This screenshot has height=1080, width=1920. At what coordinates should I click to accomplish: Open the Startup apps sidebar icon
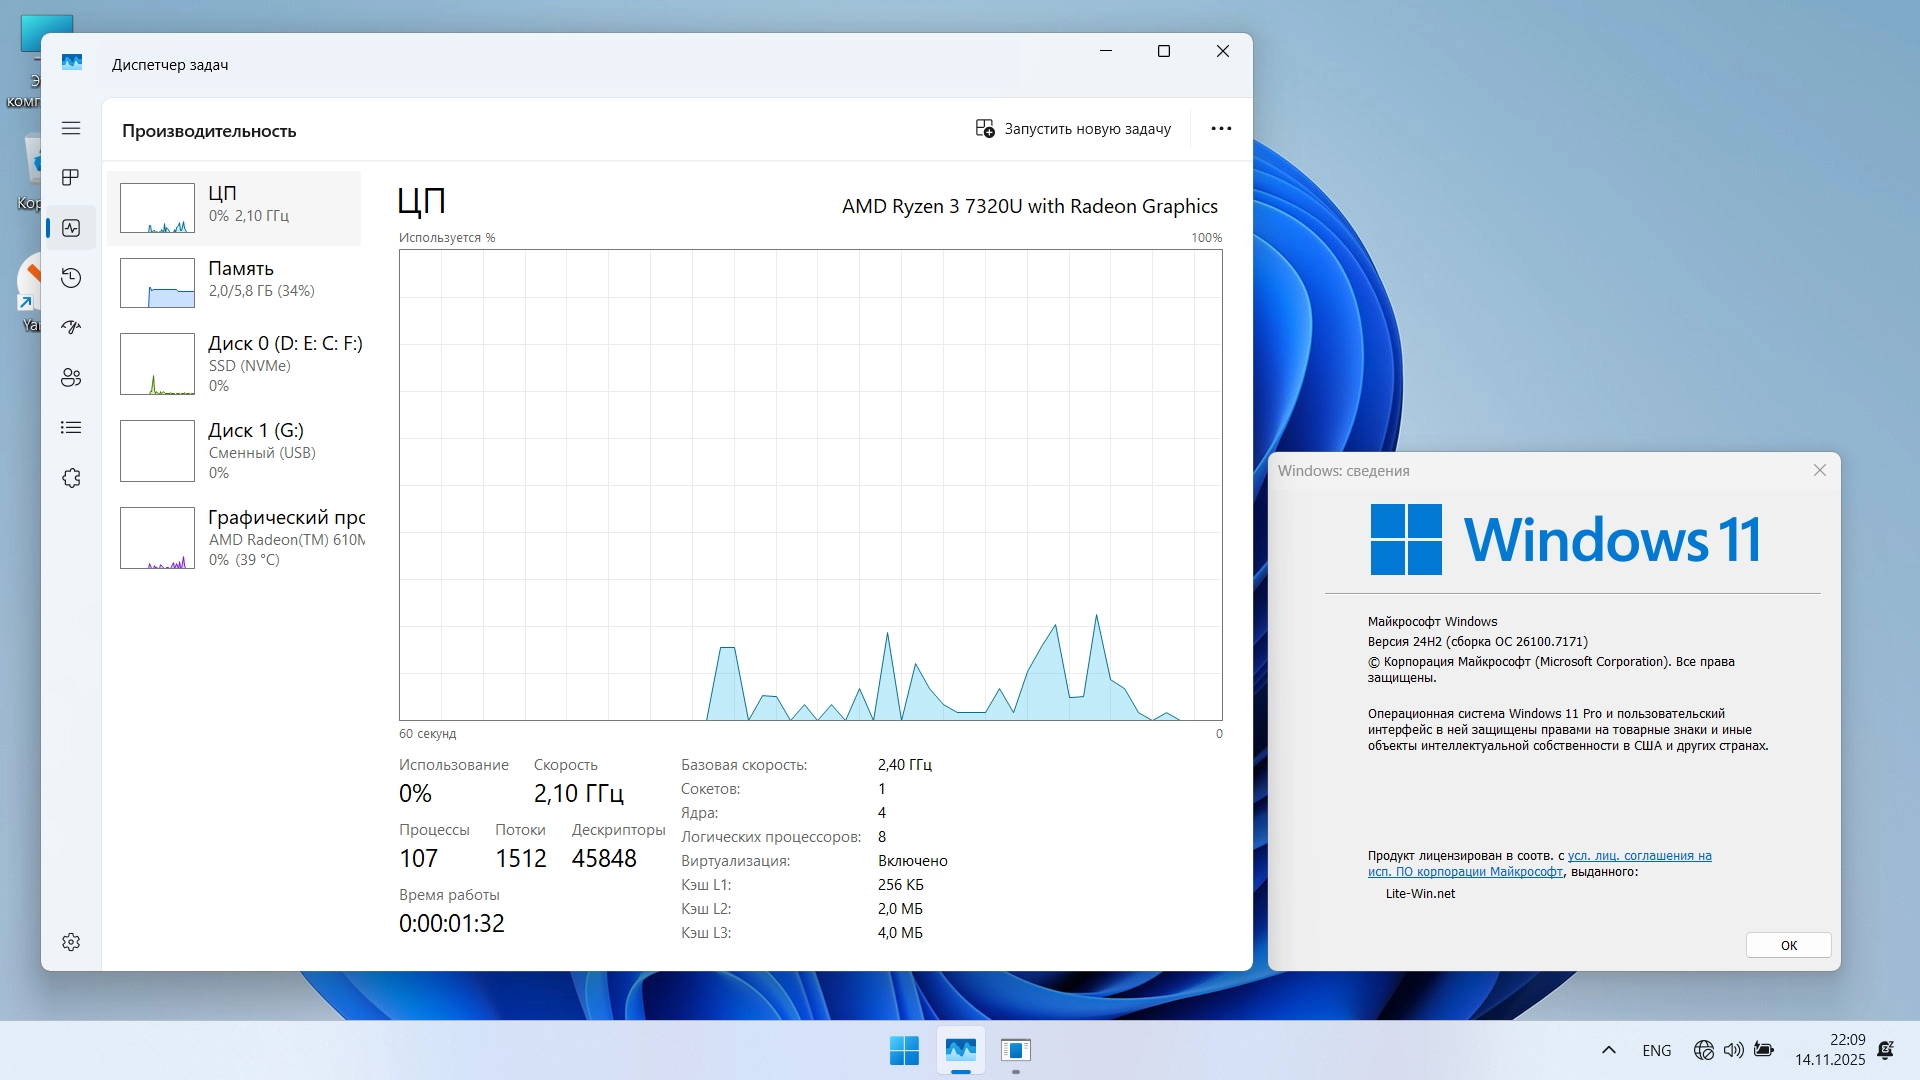(71, 328)
